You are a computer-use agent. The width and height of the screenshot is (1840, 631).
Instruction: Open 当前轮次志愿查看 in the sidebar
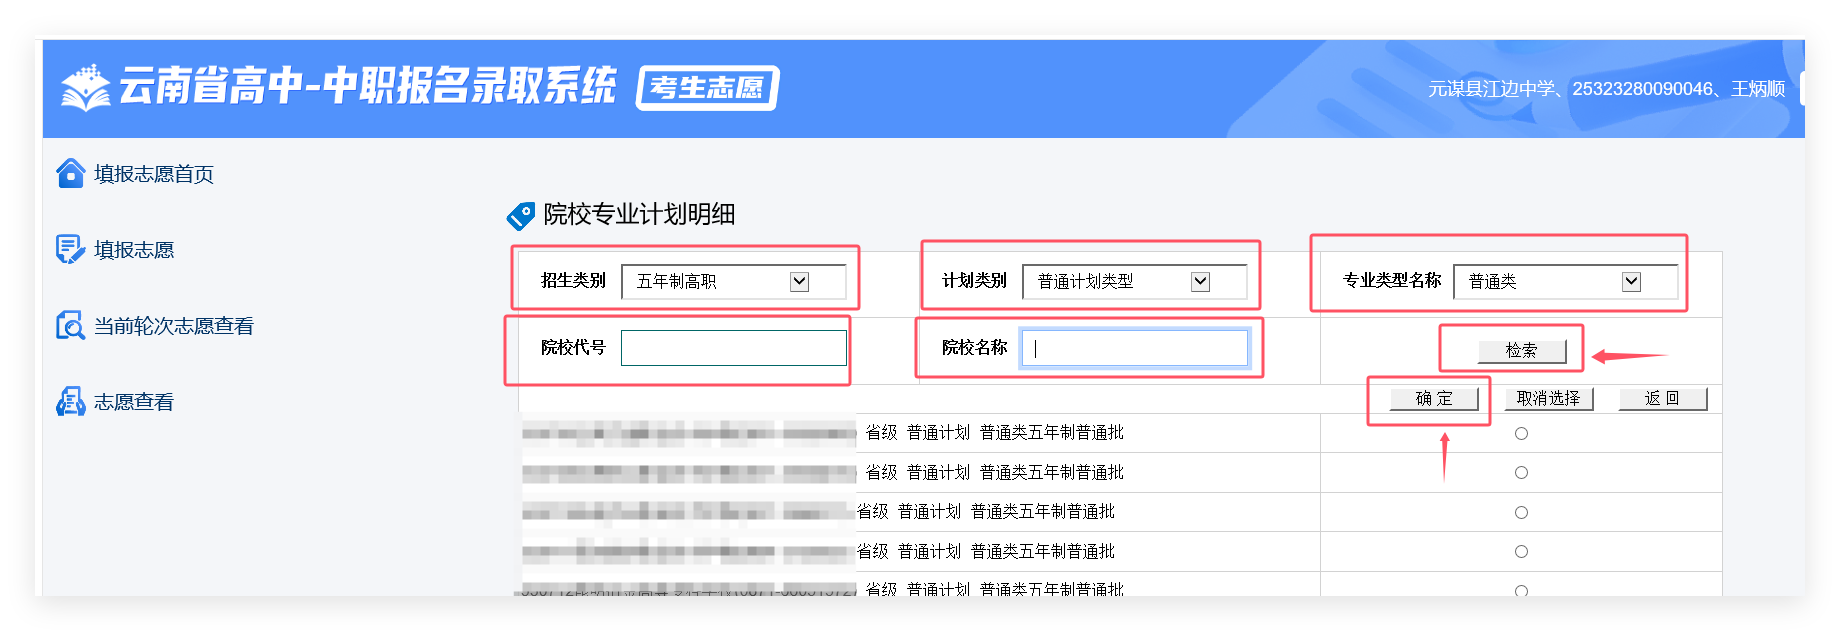click(173, 326)
